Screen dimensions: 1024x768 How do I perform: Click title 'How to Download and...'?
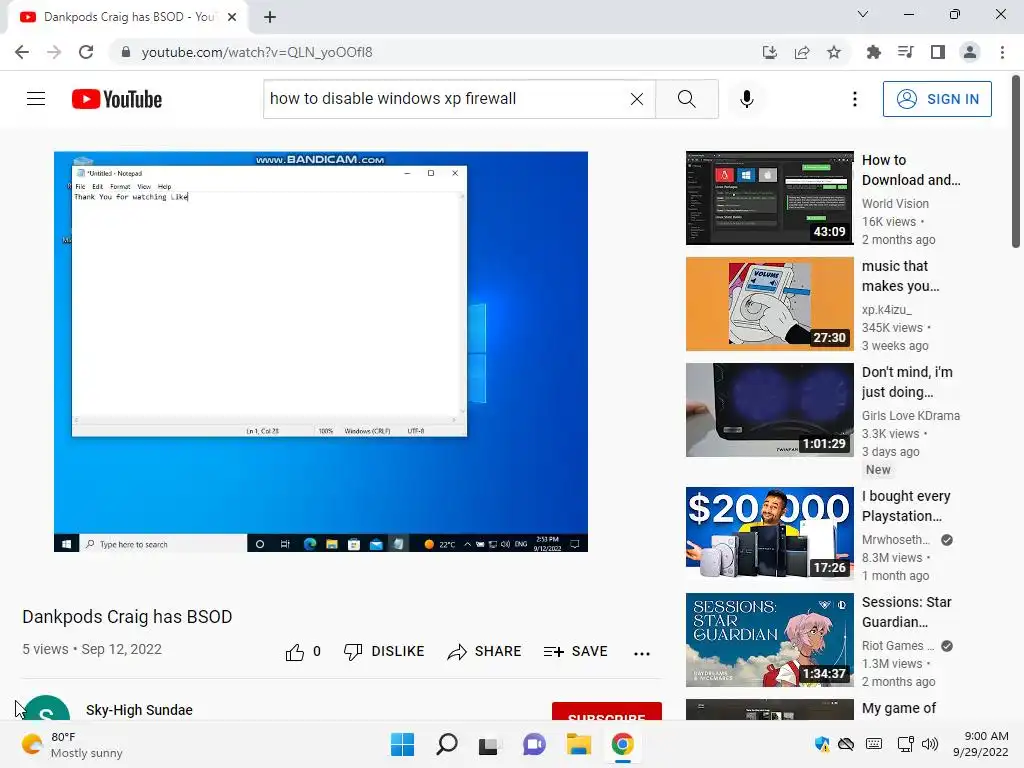pyautogui.click(x=911, y=170)
